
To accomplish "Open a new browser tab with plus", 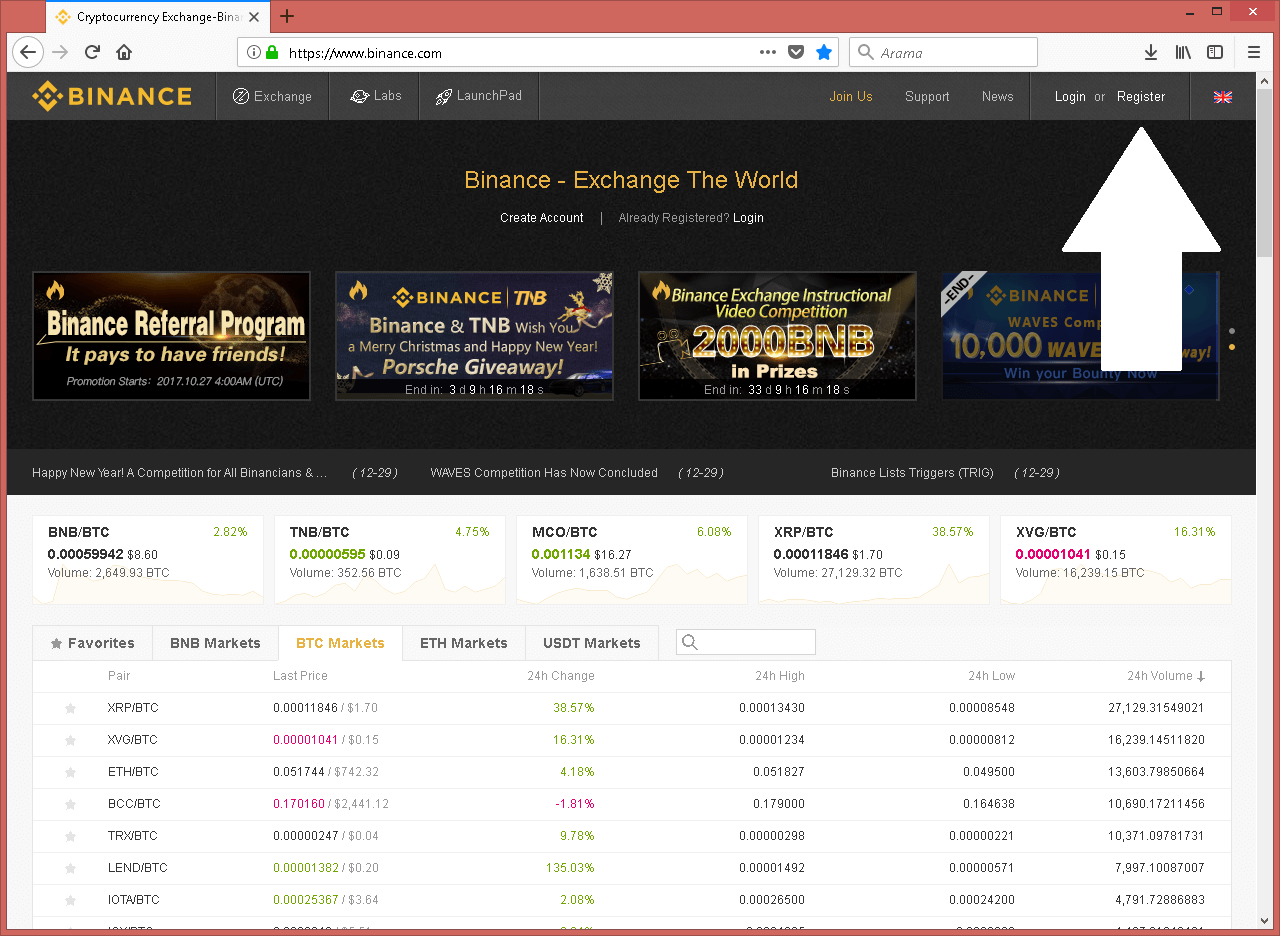I will (287, 16).
